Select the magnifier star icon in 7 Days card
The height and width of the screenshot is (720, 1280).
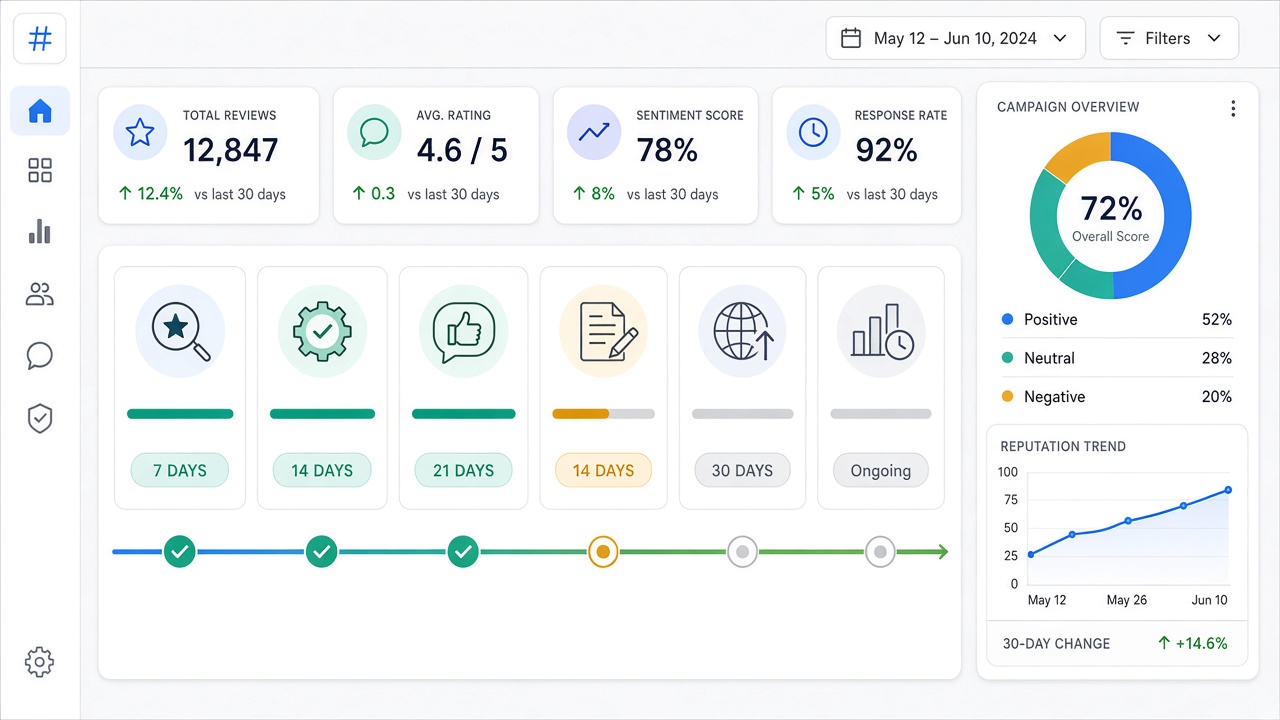click(180, 330)
